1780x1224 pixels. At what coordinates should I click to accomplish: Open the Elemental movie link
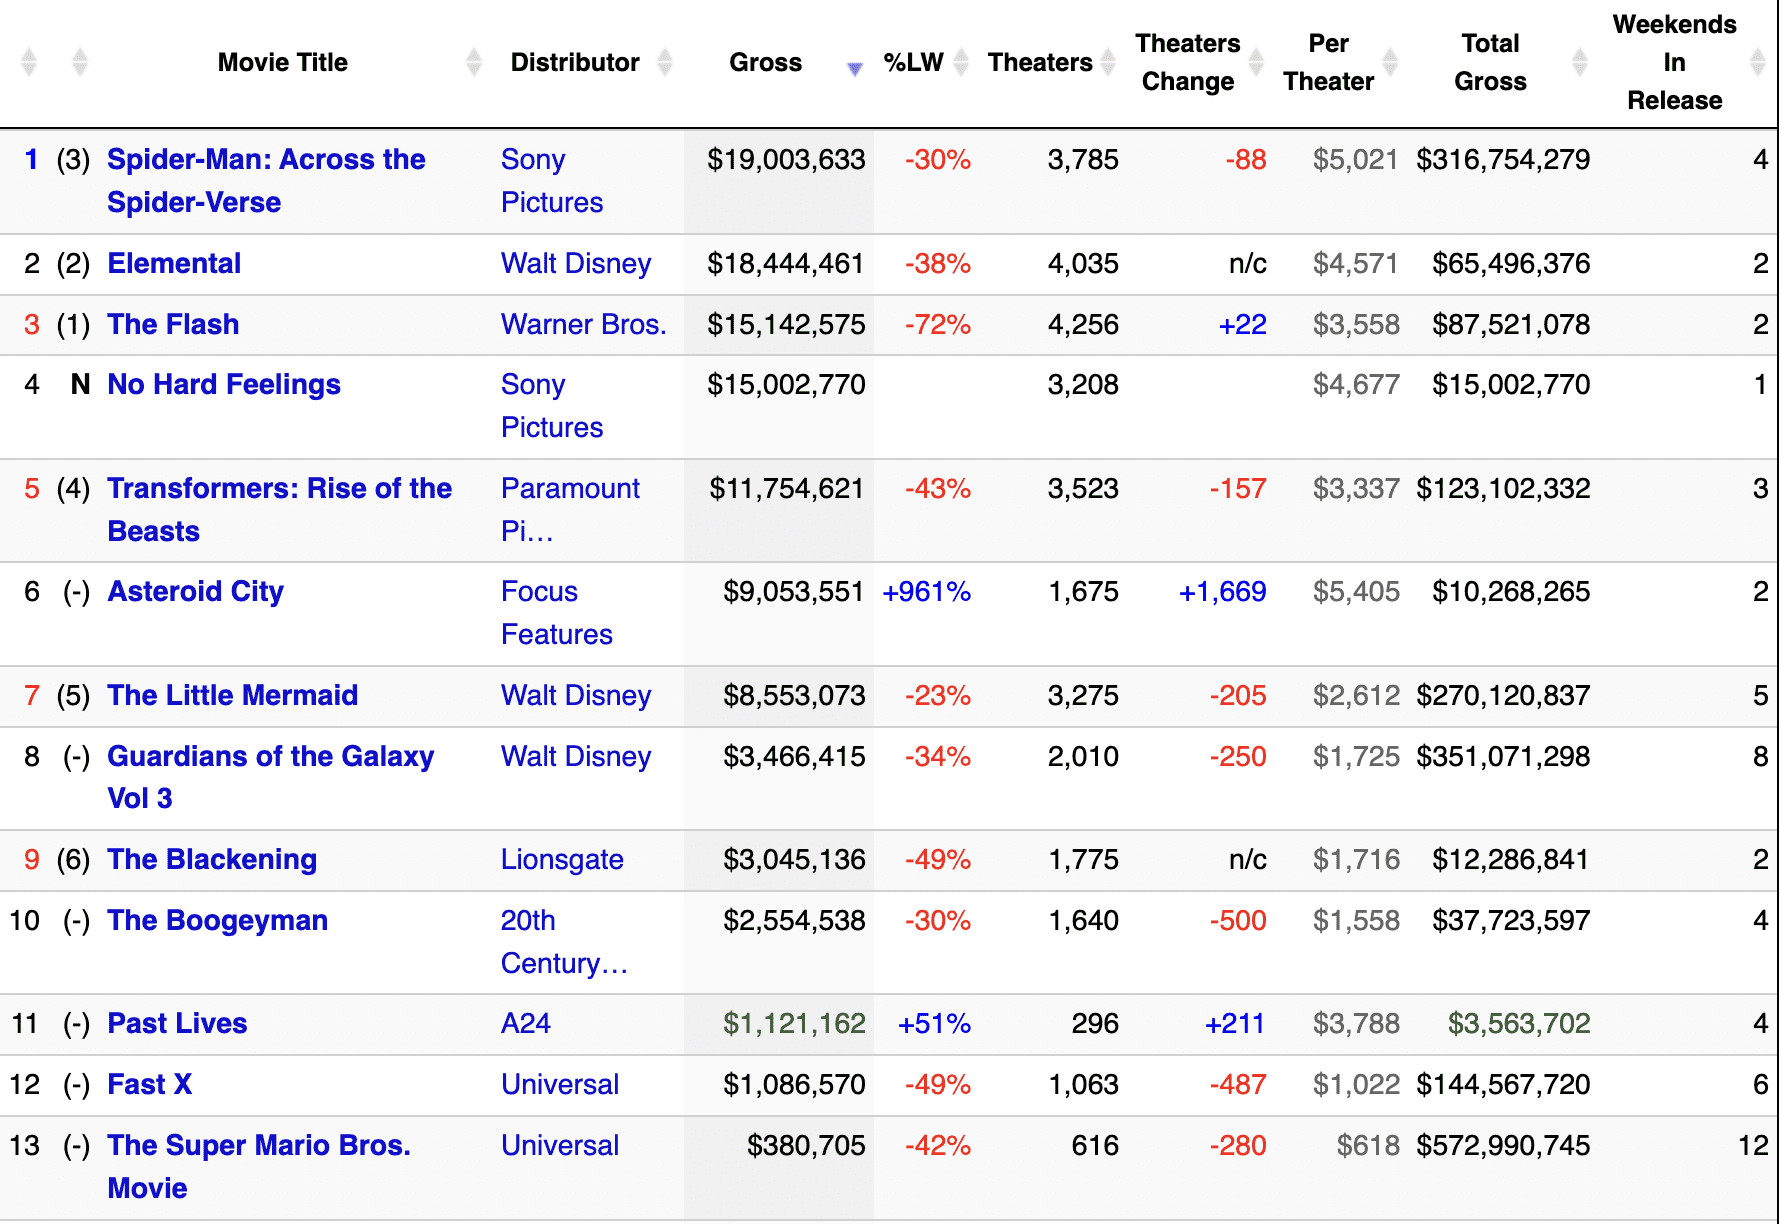[x=174, y=263]
